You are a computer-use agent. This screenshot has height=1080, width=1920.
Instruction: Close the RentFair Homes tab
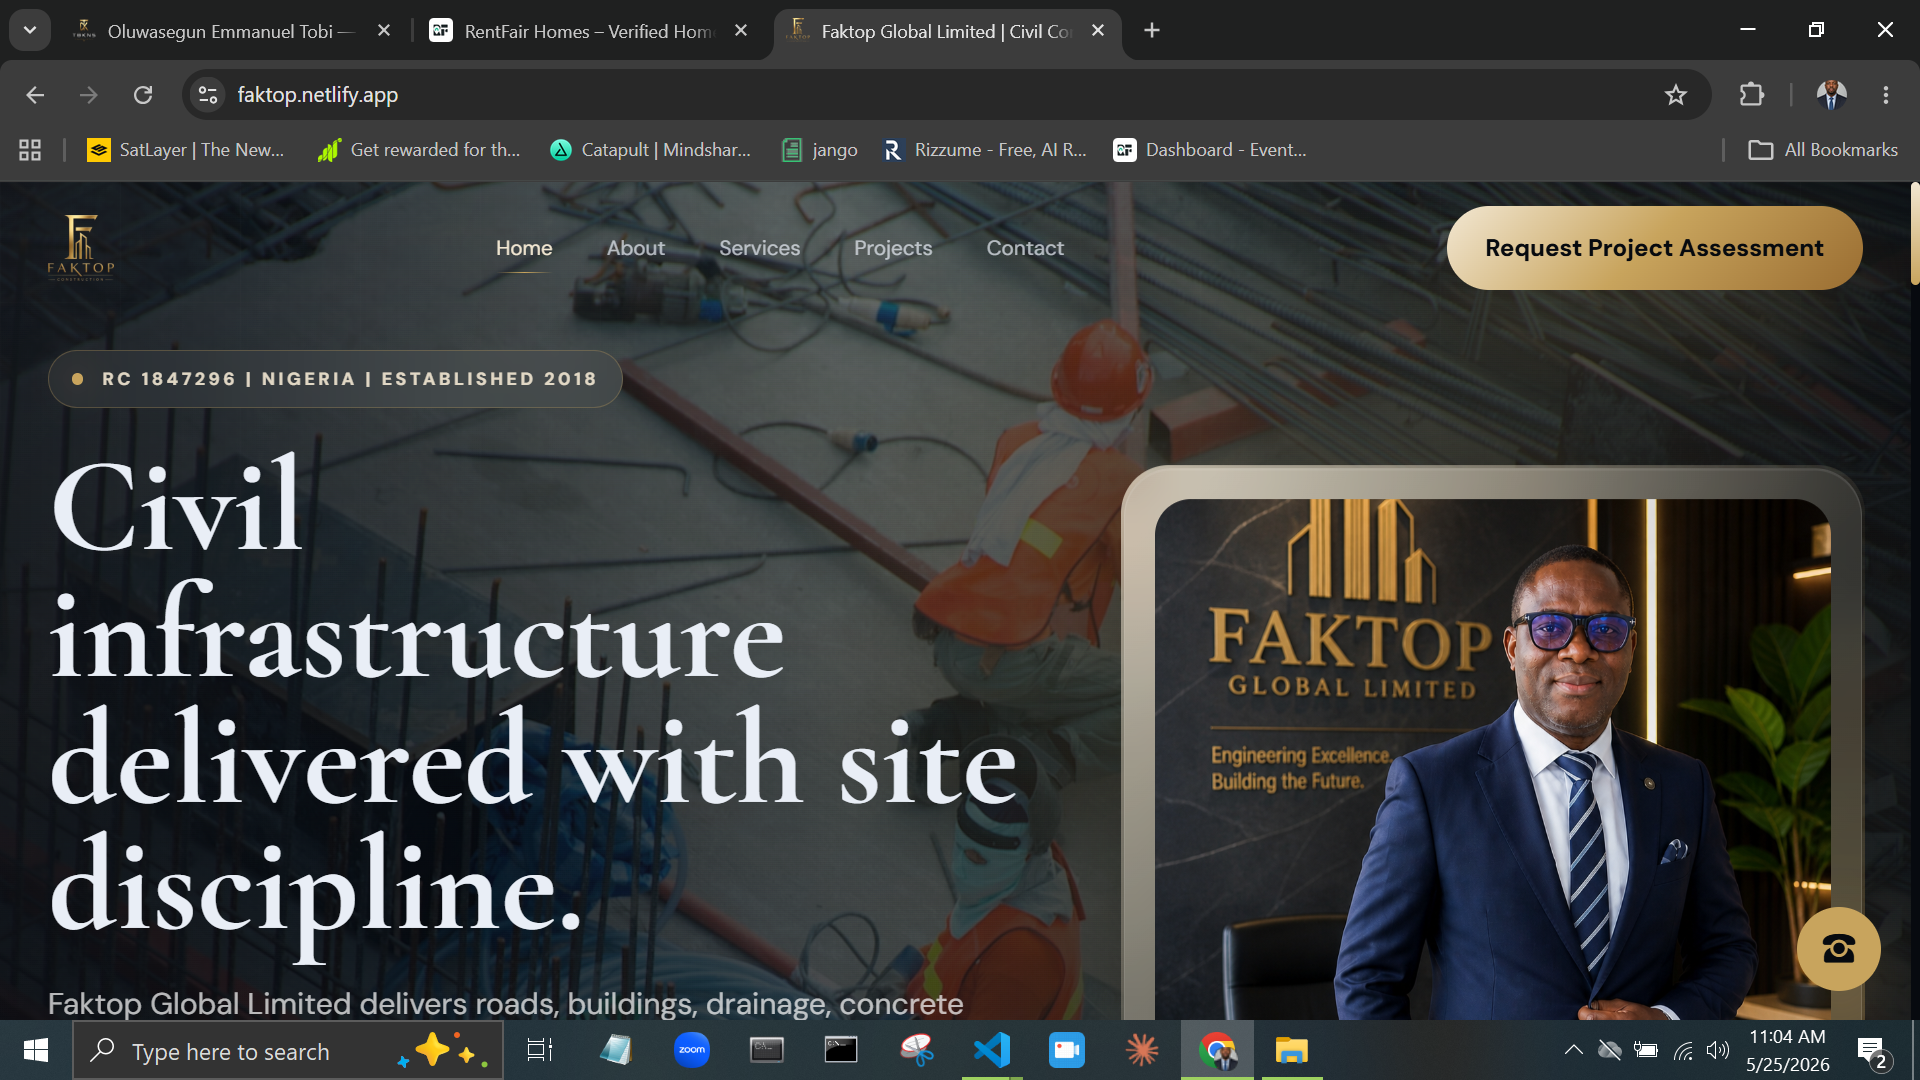pos(741,31)
